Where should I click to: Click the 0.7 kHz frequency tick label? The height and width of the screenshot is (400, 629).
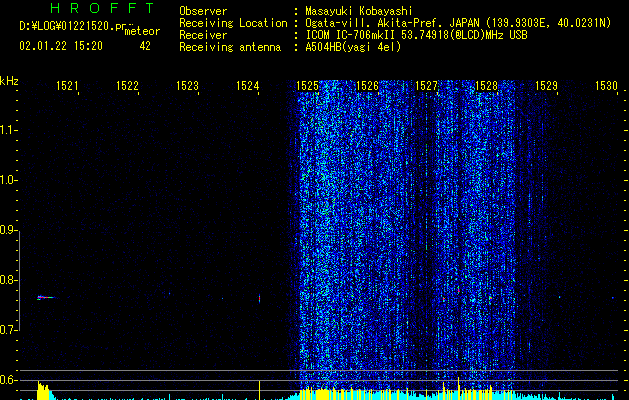point(8,330)
